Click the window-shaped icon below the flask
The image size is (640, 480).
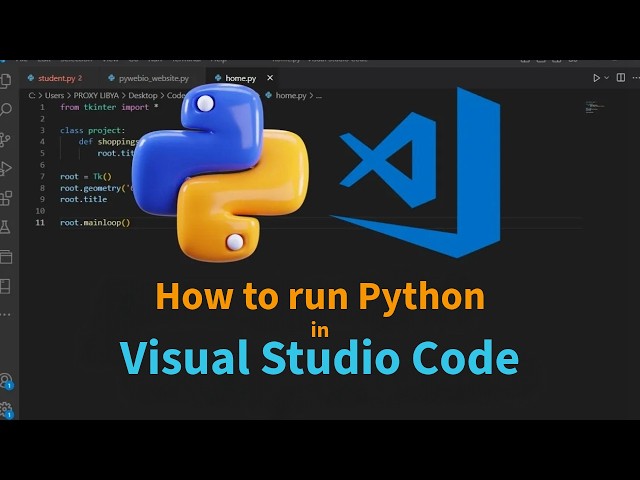[6, 257]
